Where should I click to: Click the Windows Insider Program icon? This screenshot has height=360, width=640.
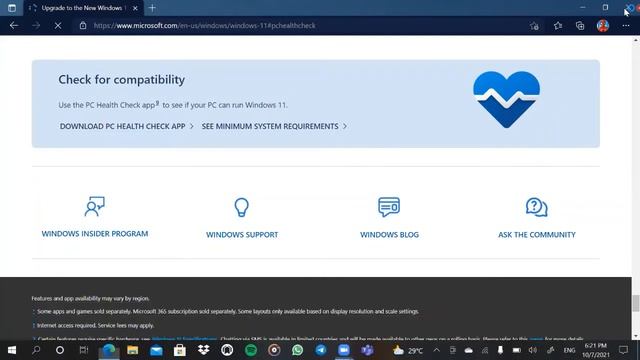point(95,206)
